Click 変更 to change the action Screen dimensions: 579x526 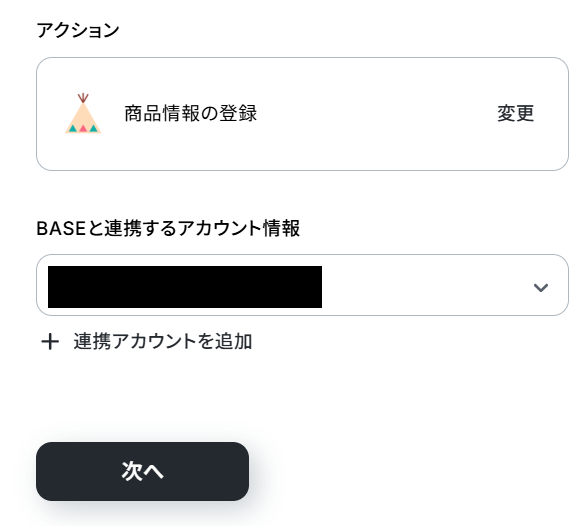515,113
